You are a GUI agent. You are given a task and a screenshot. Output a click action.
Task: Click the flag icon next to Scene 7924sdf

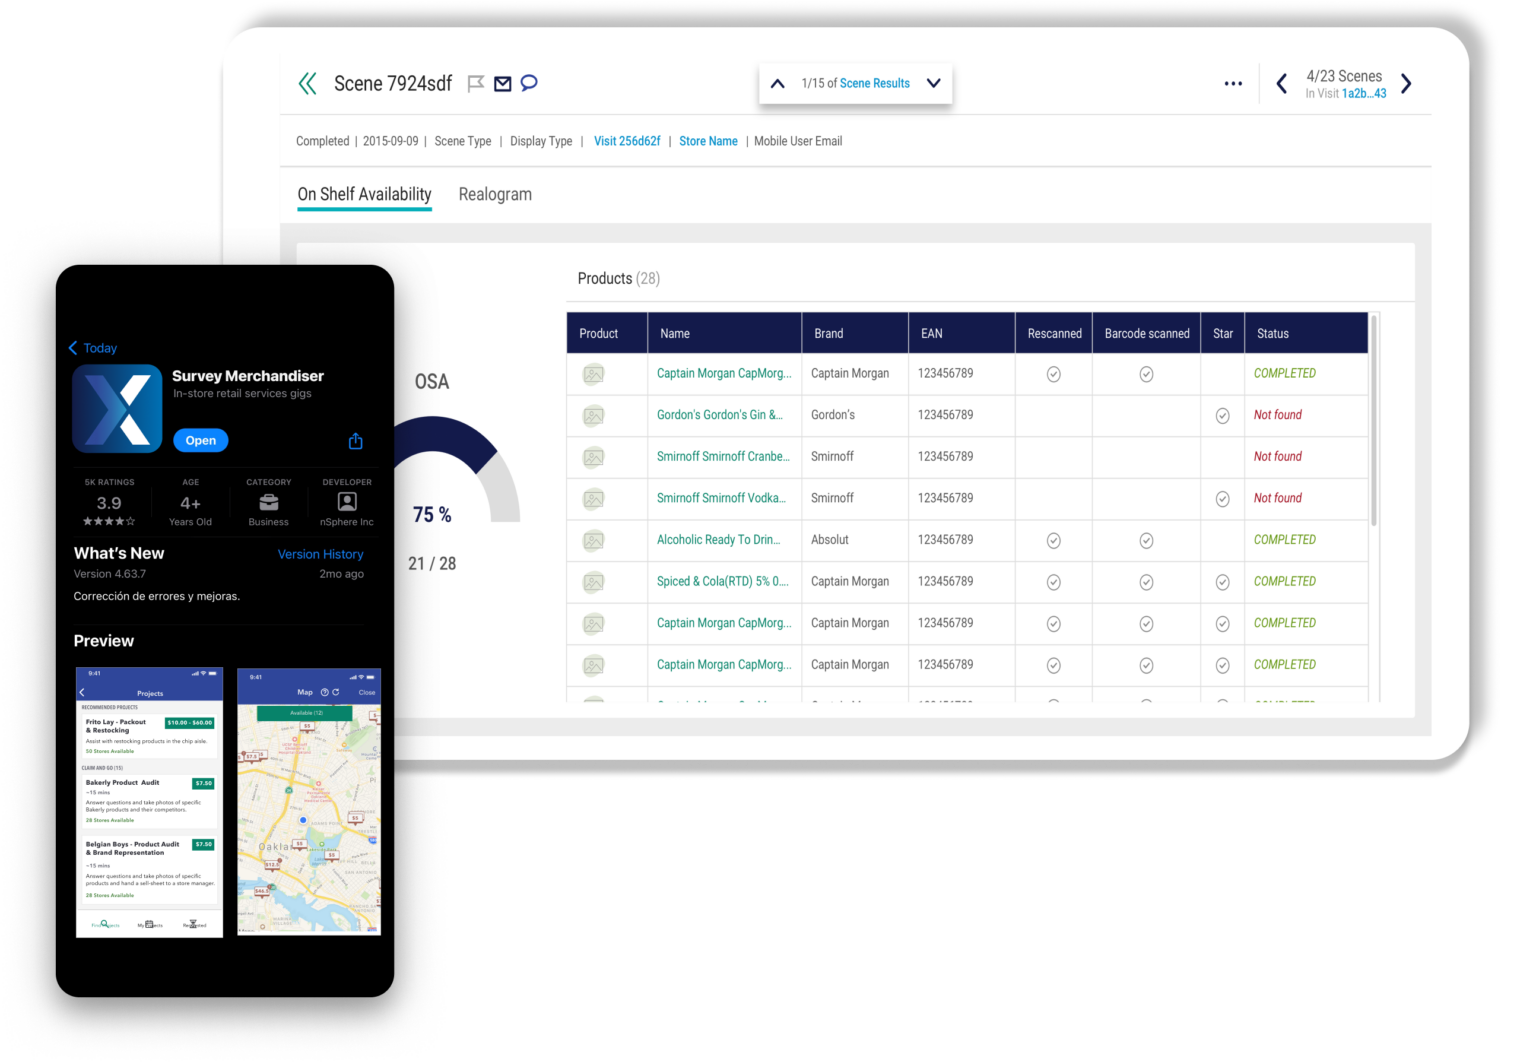point(476,84)
